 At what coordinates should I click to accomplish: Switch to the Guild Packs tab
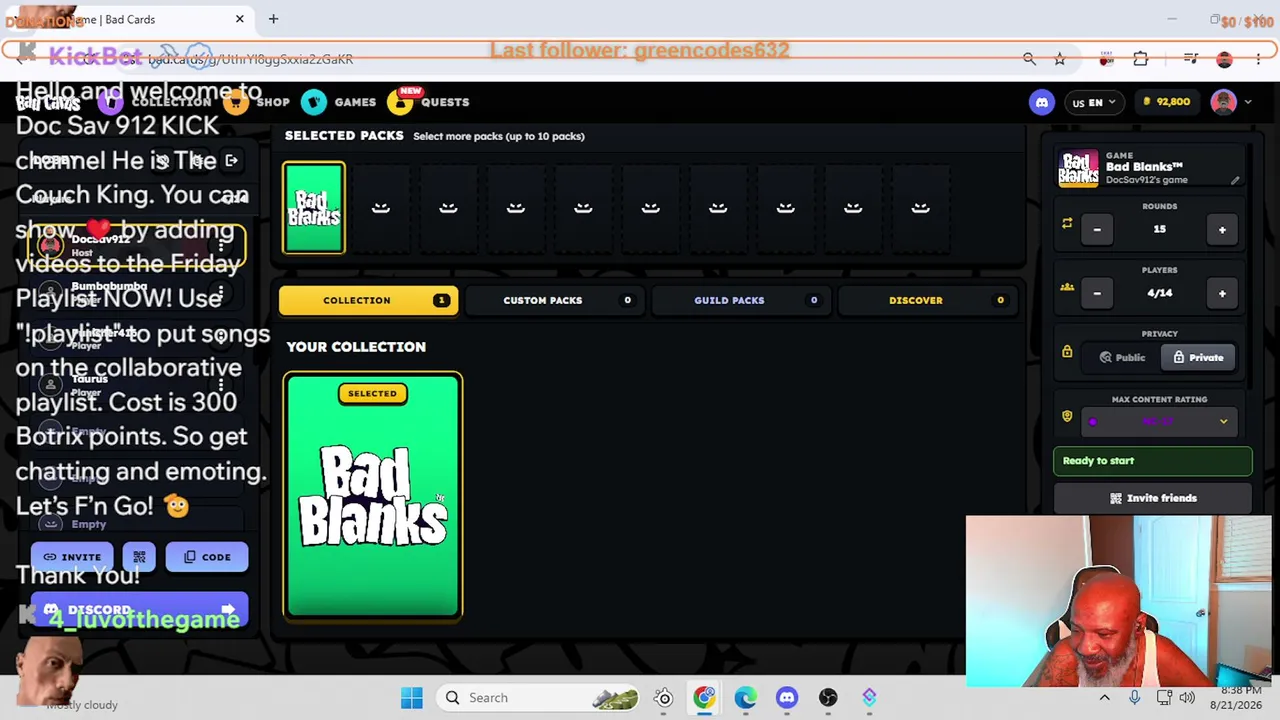click(x=741, y=300)
